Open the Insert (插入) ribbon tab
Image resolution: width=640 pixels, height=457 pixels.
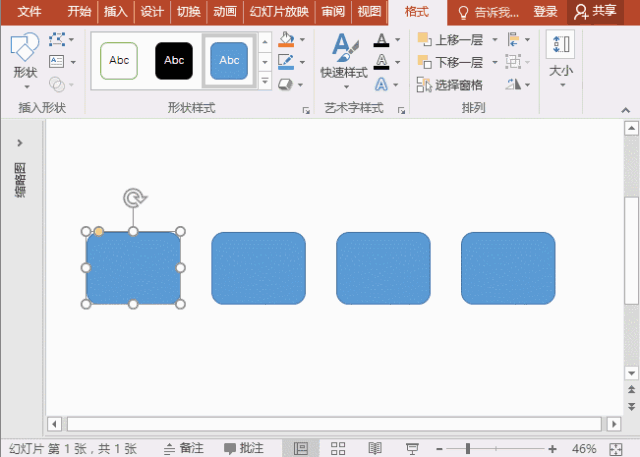point(116,12)
